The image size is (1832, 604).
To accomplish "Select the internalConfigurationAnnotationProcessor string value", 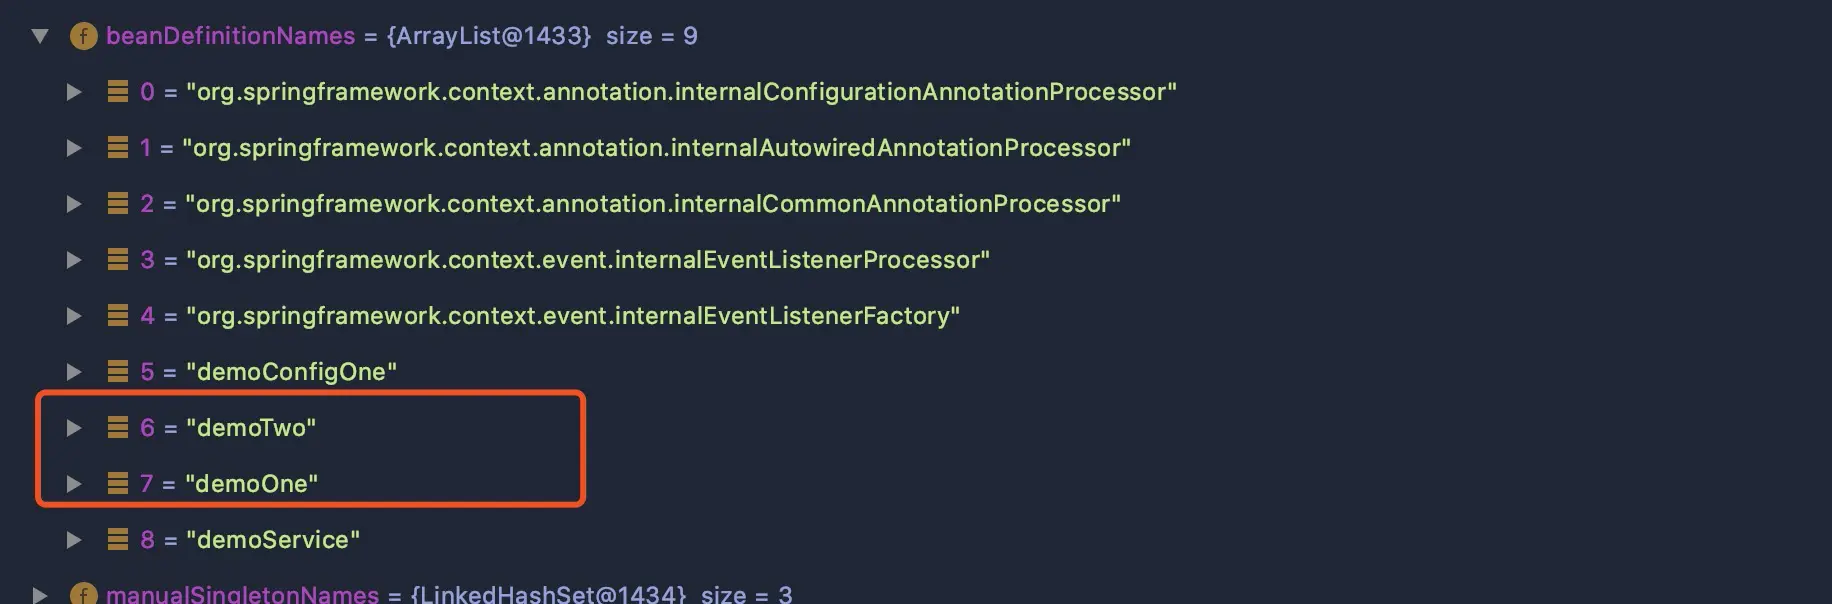I will pos(681,92).
